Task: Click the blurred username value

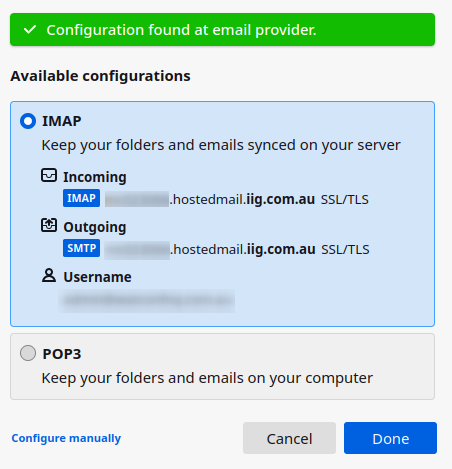Action: click(x=147, y=301)
